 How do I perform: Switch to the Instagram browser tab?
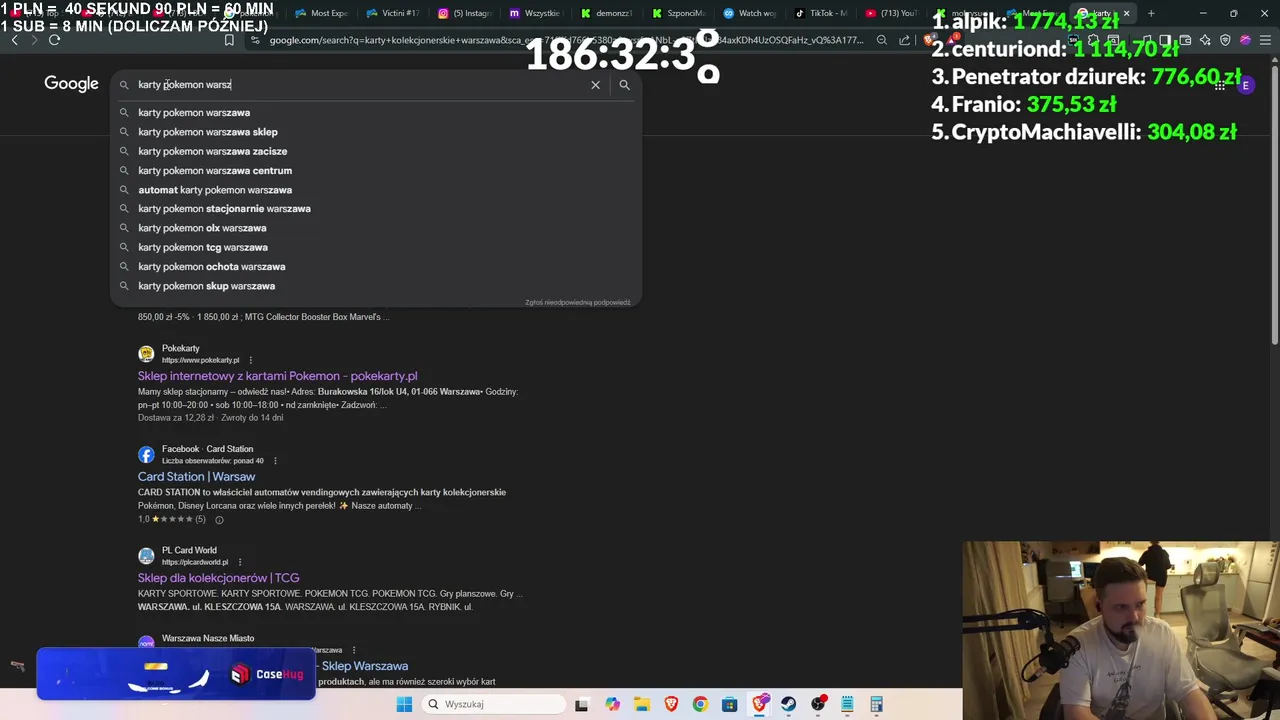click(464, 13)
